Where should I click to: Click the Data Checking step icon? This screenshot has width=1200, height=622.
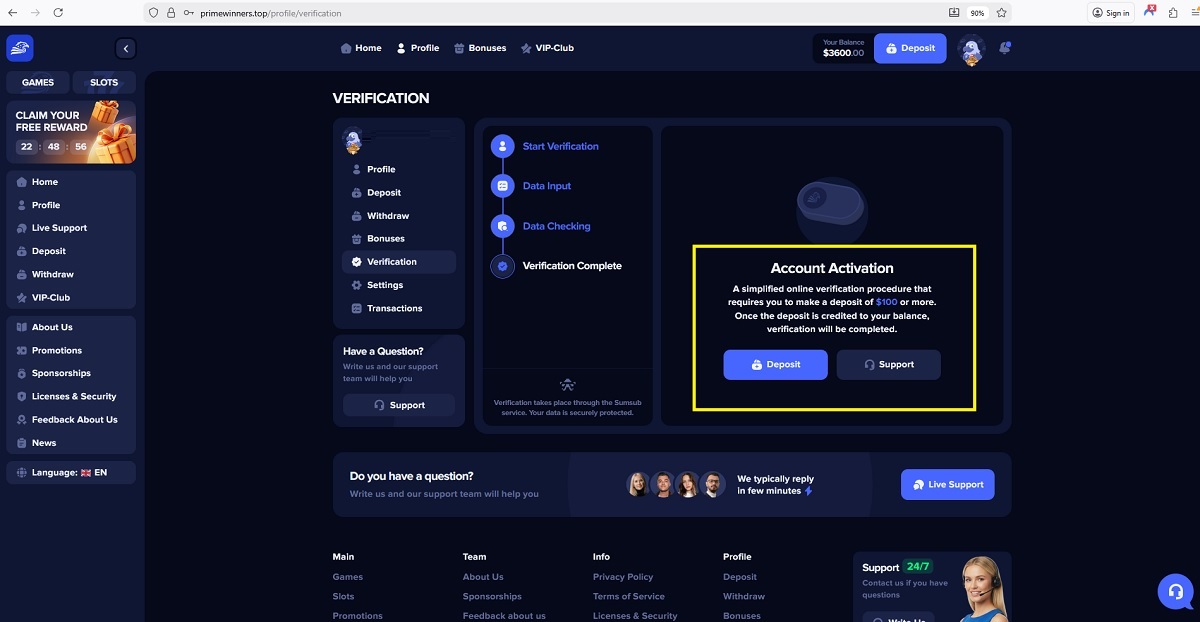(x=502, y=226)
